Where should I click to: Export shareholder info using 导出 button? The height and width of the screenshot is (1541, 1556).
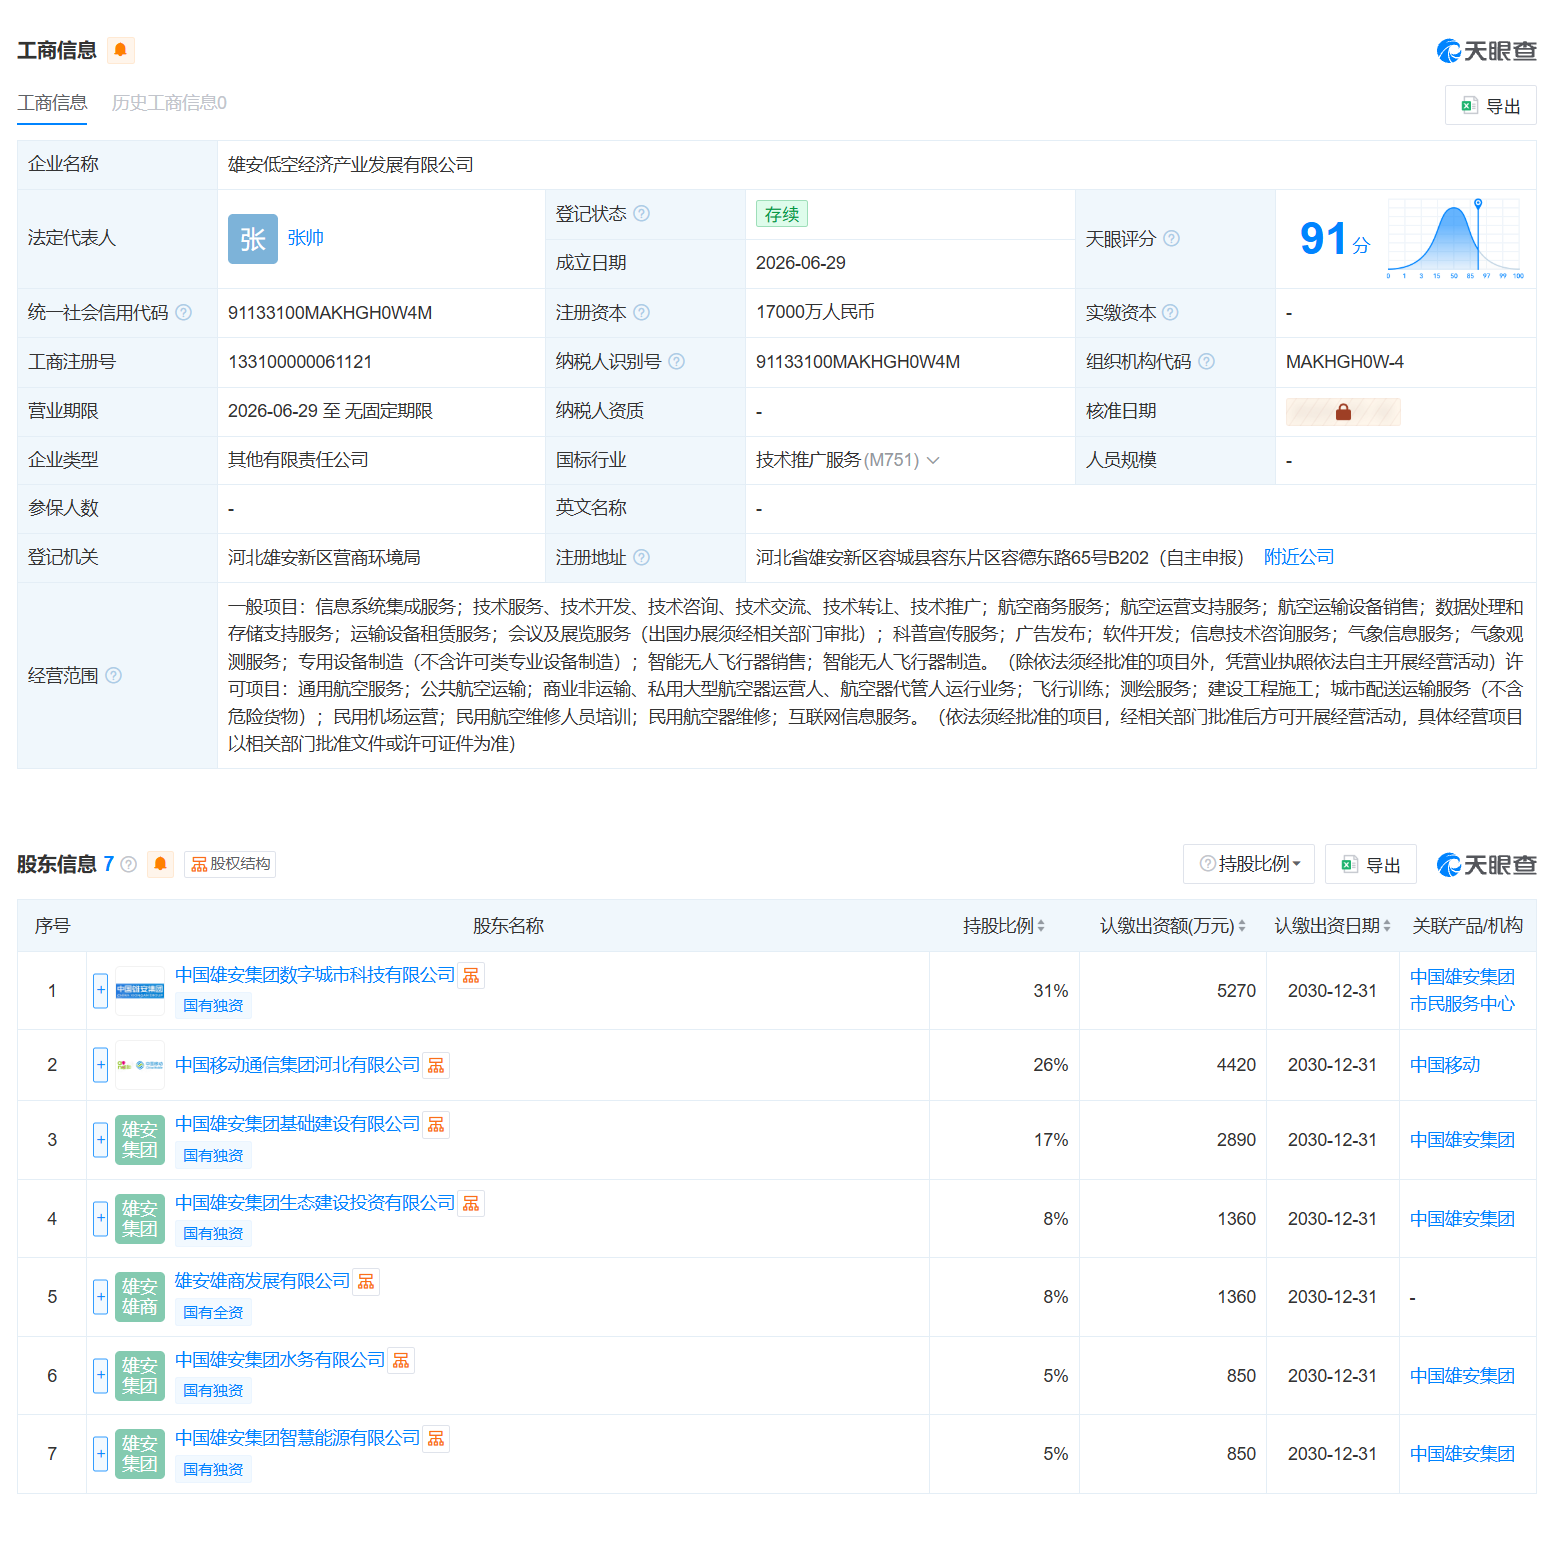click(1371, 864)
